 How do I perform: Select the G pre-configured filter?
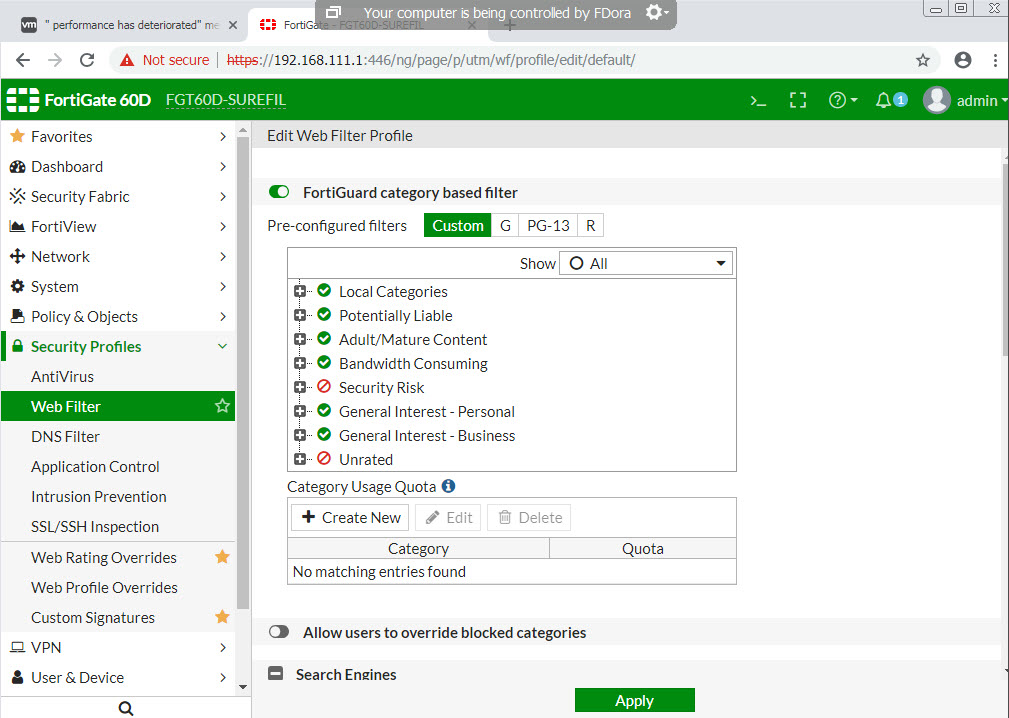click(505, 225)
